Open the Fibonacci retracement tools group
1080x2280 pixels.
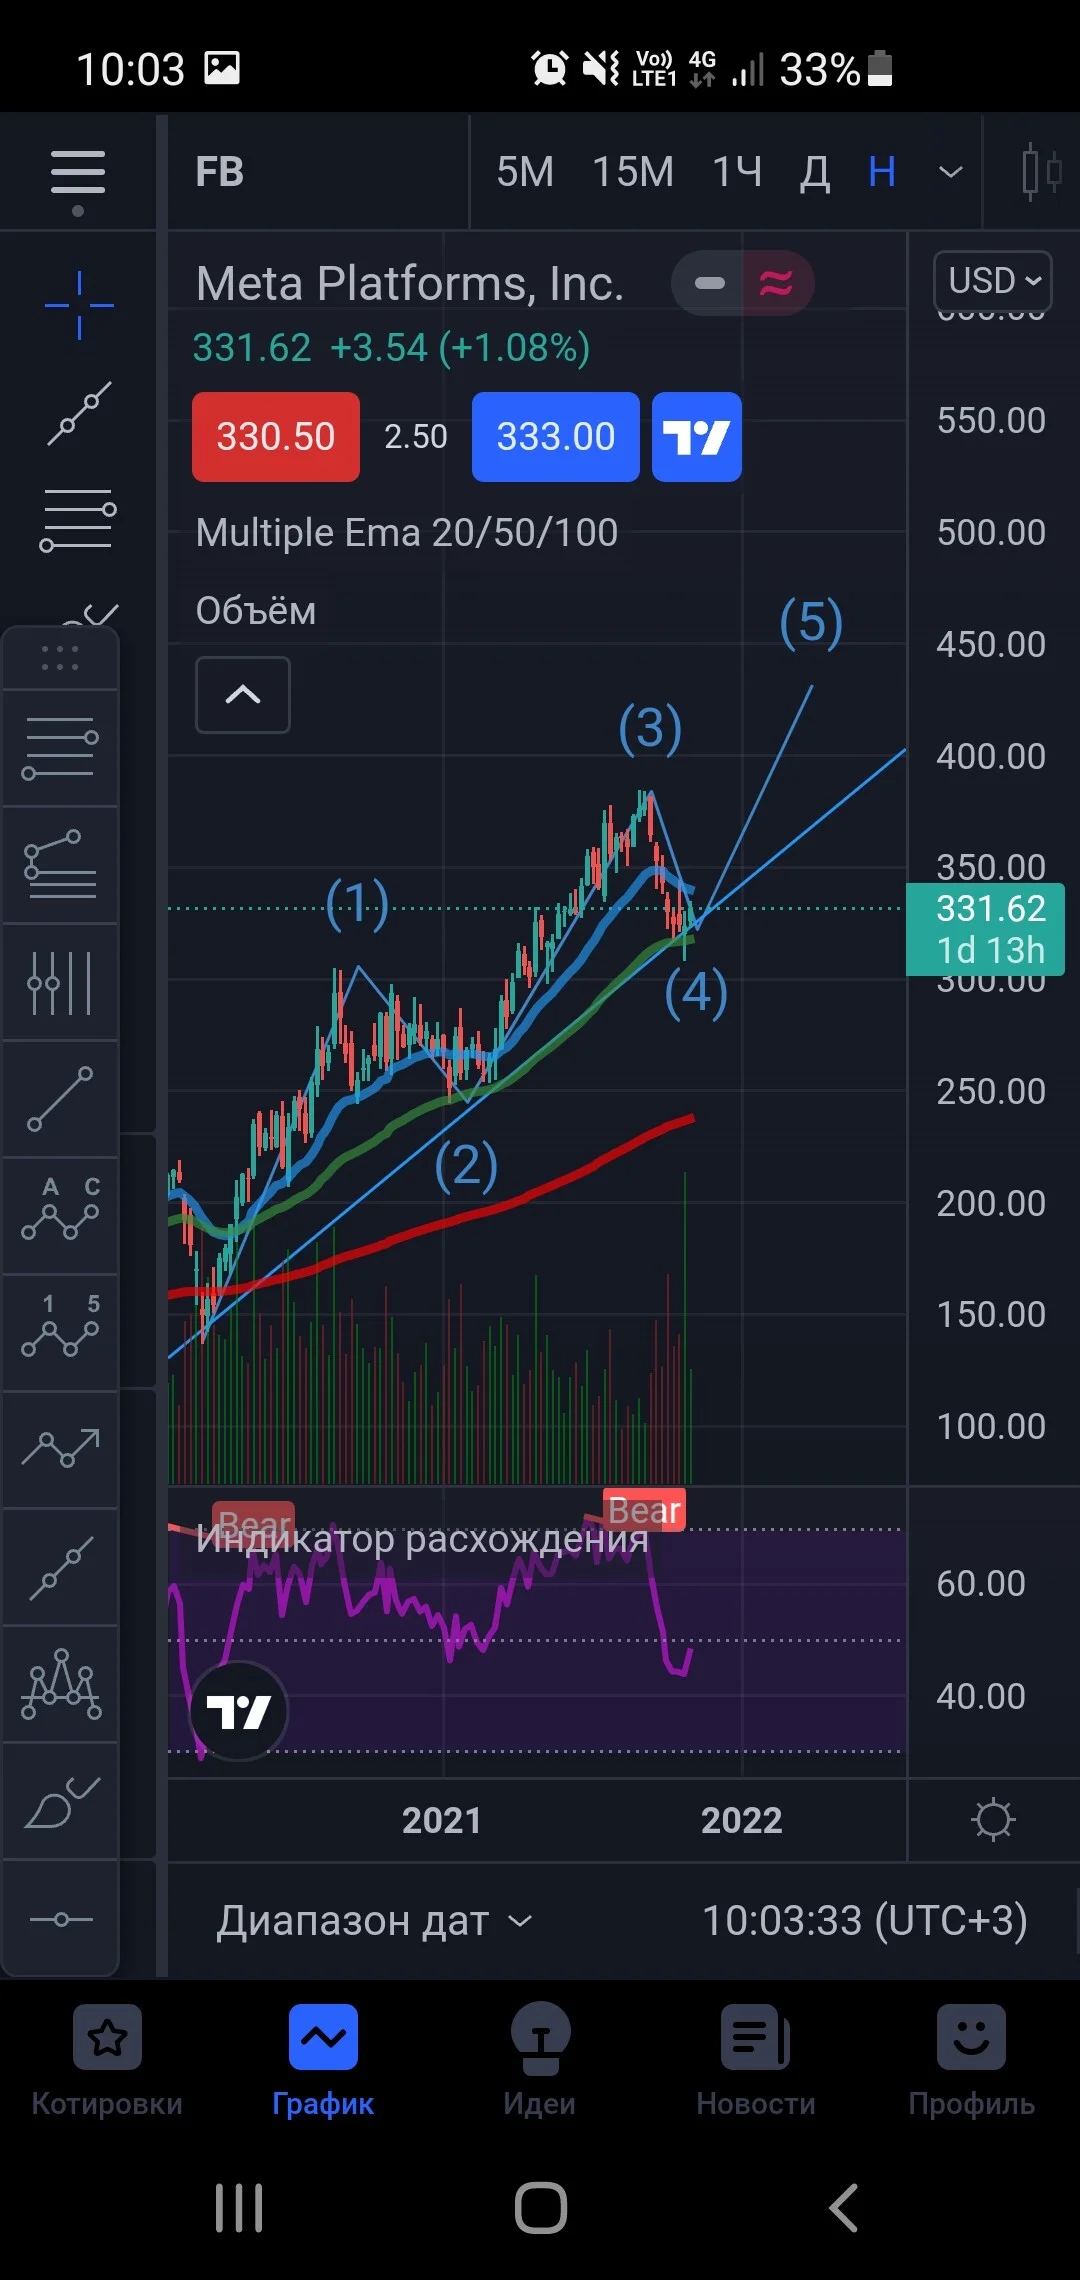(78, 520)
